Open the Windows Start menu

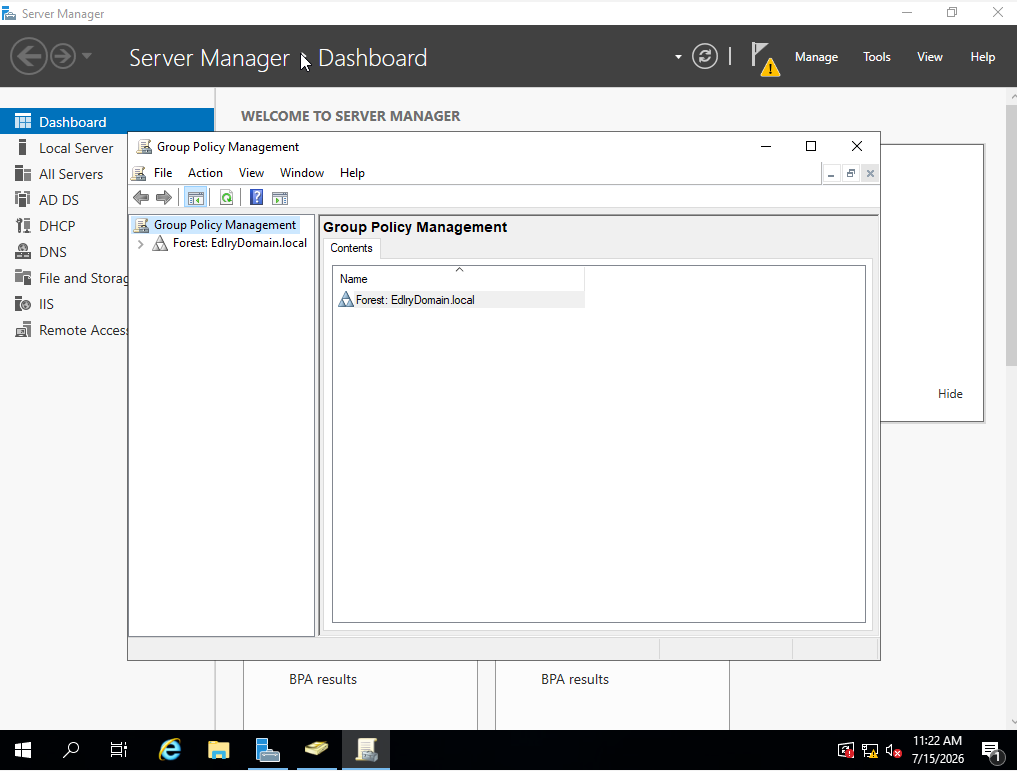coord(23,750)
